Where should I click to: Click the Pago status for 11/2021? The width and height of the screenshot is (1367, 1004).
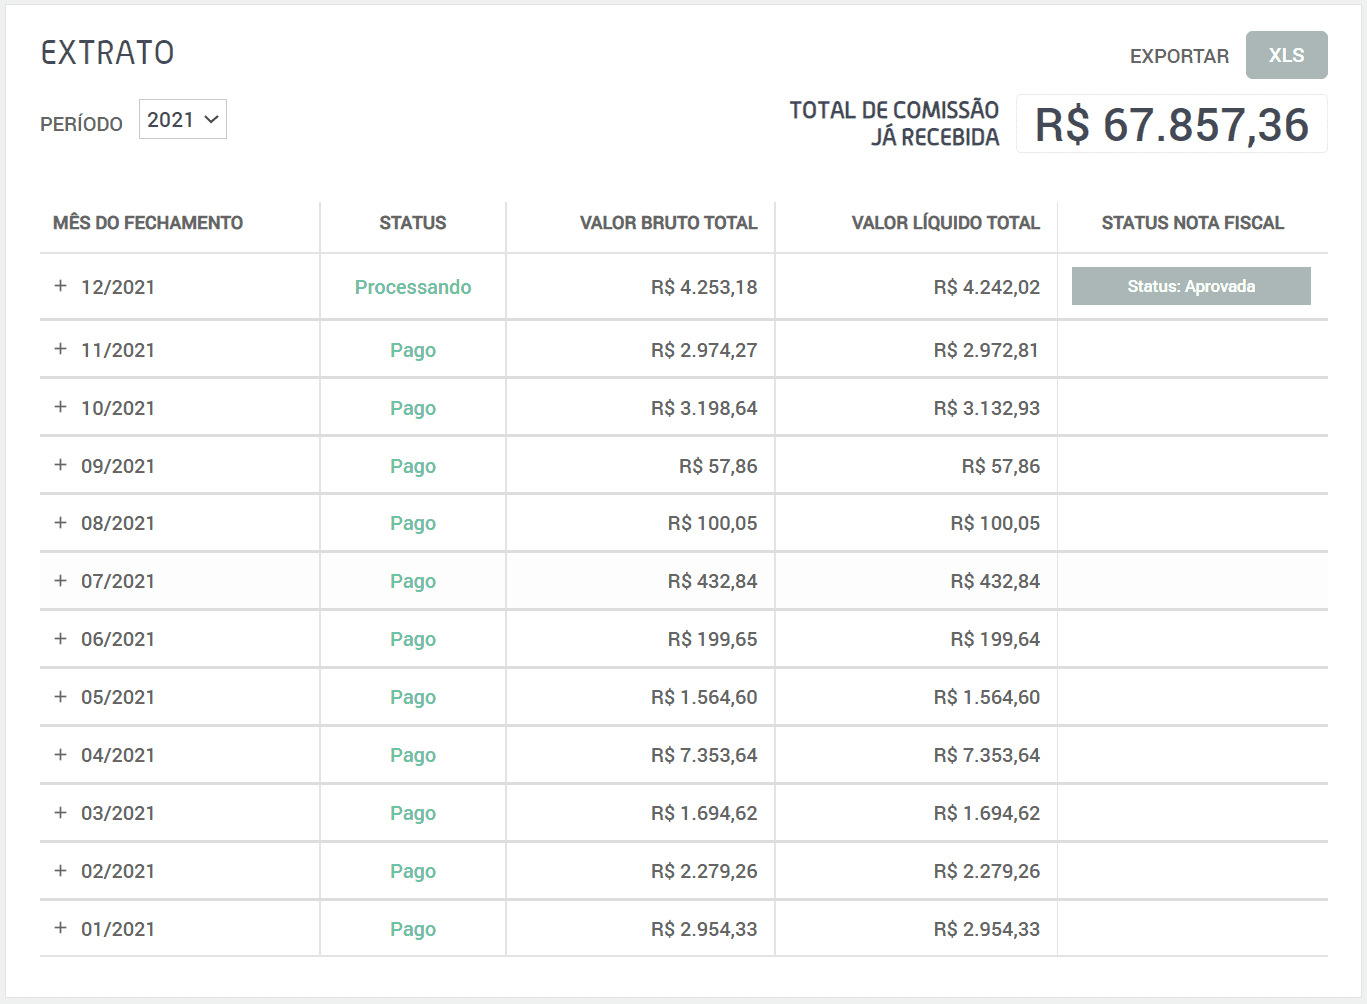412,350
